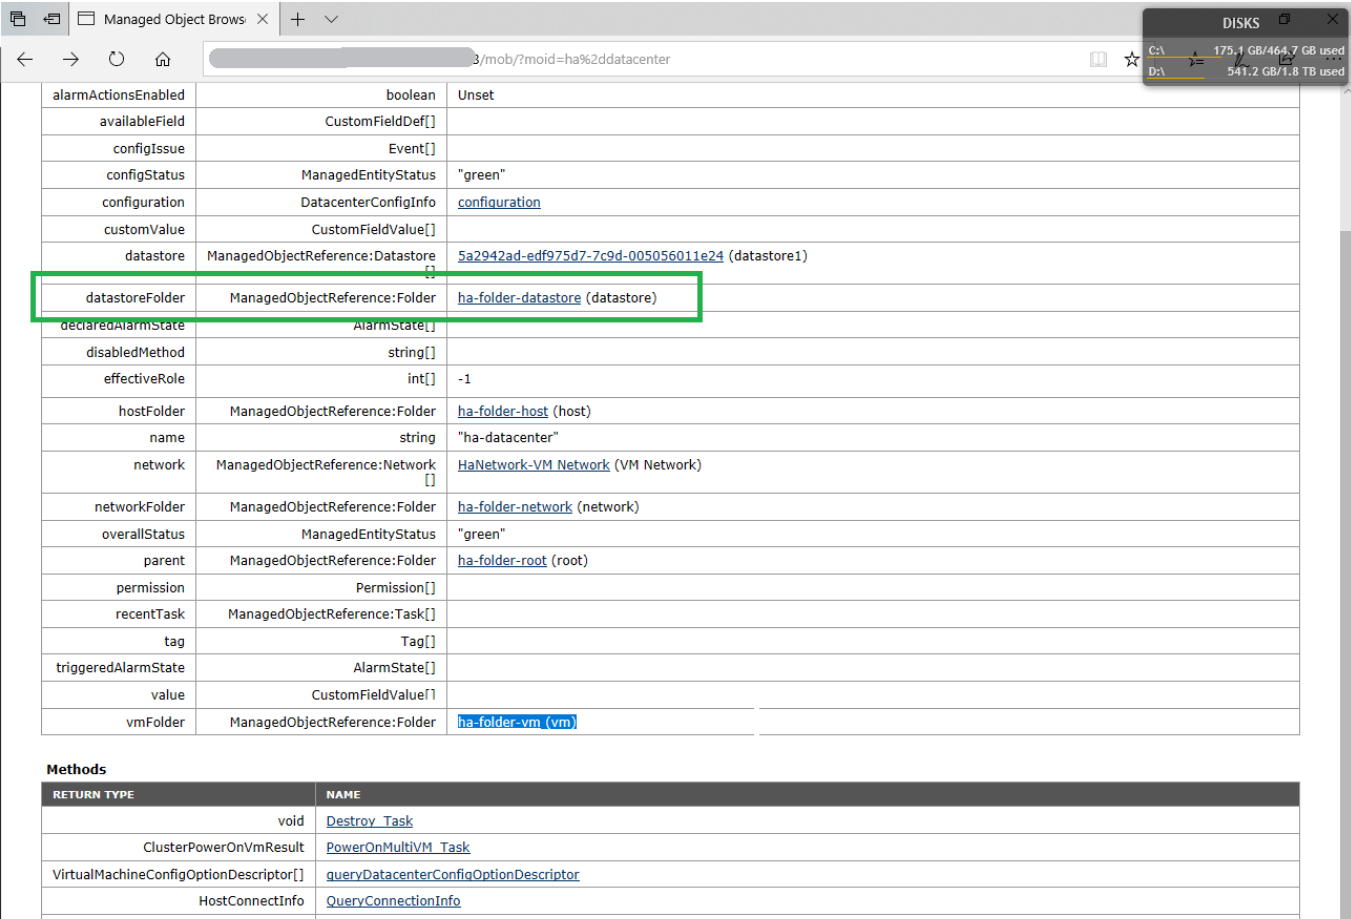The height and width of the screenshot is (919, 1351).
Task: Open the Reading view book icon
Action: pyautogui.click(x=1098, y=59)
